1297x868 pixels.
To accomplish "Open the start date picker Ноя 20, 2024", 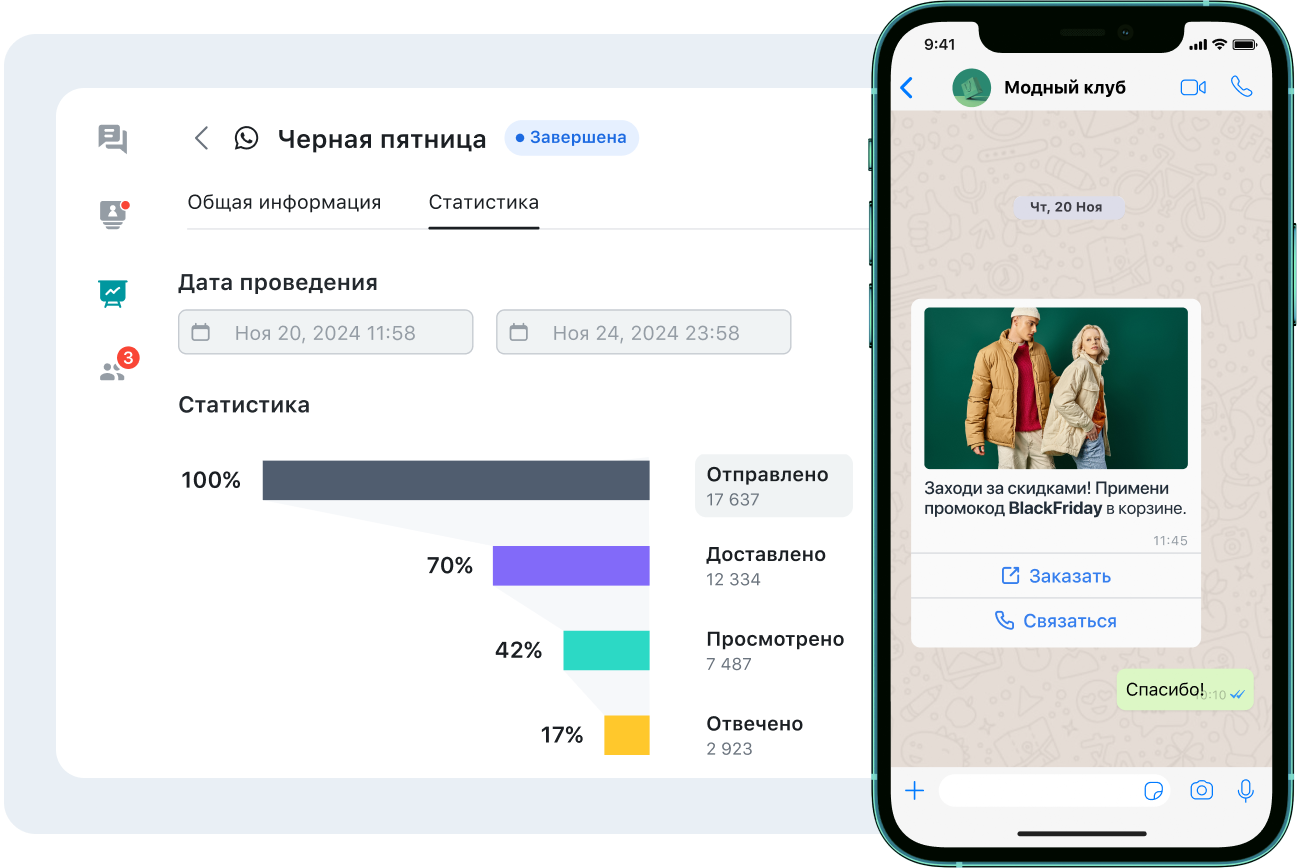I will click(325, 332).
